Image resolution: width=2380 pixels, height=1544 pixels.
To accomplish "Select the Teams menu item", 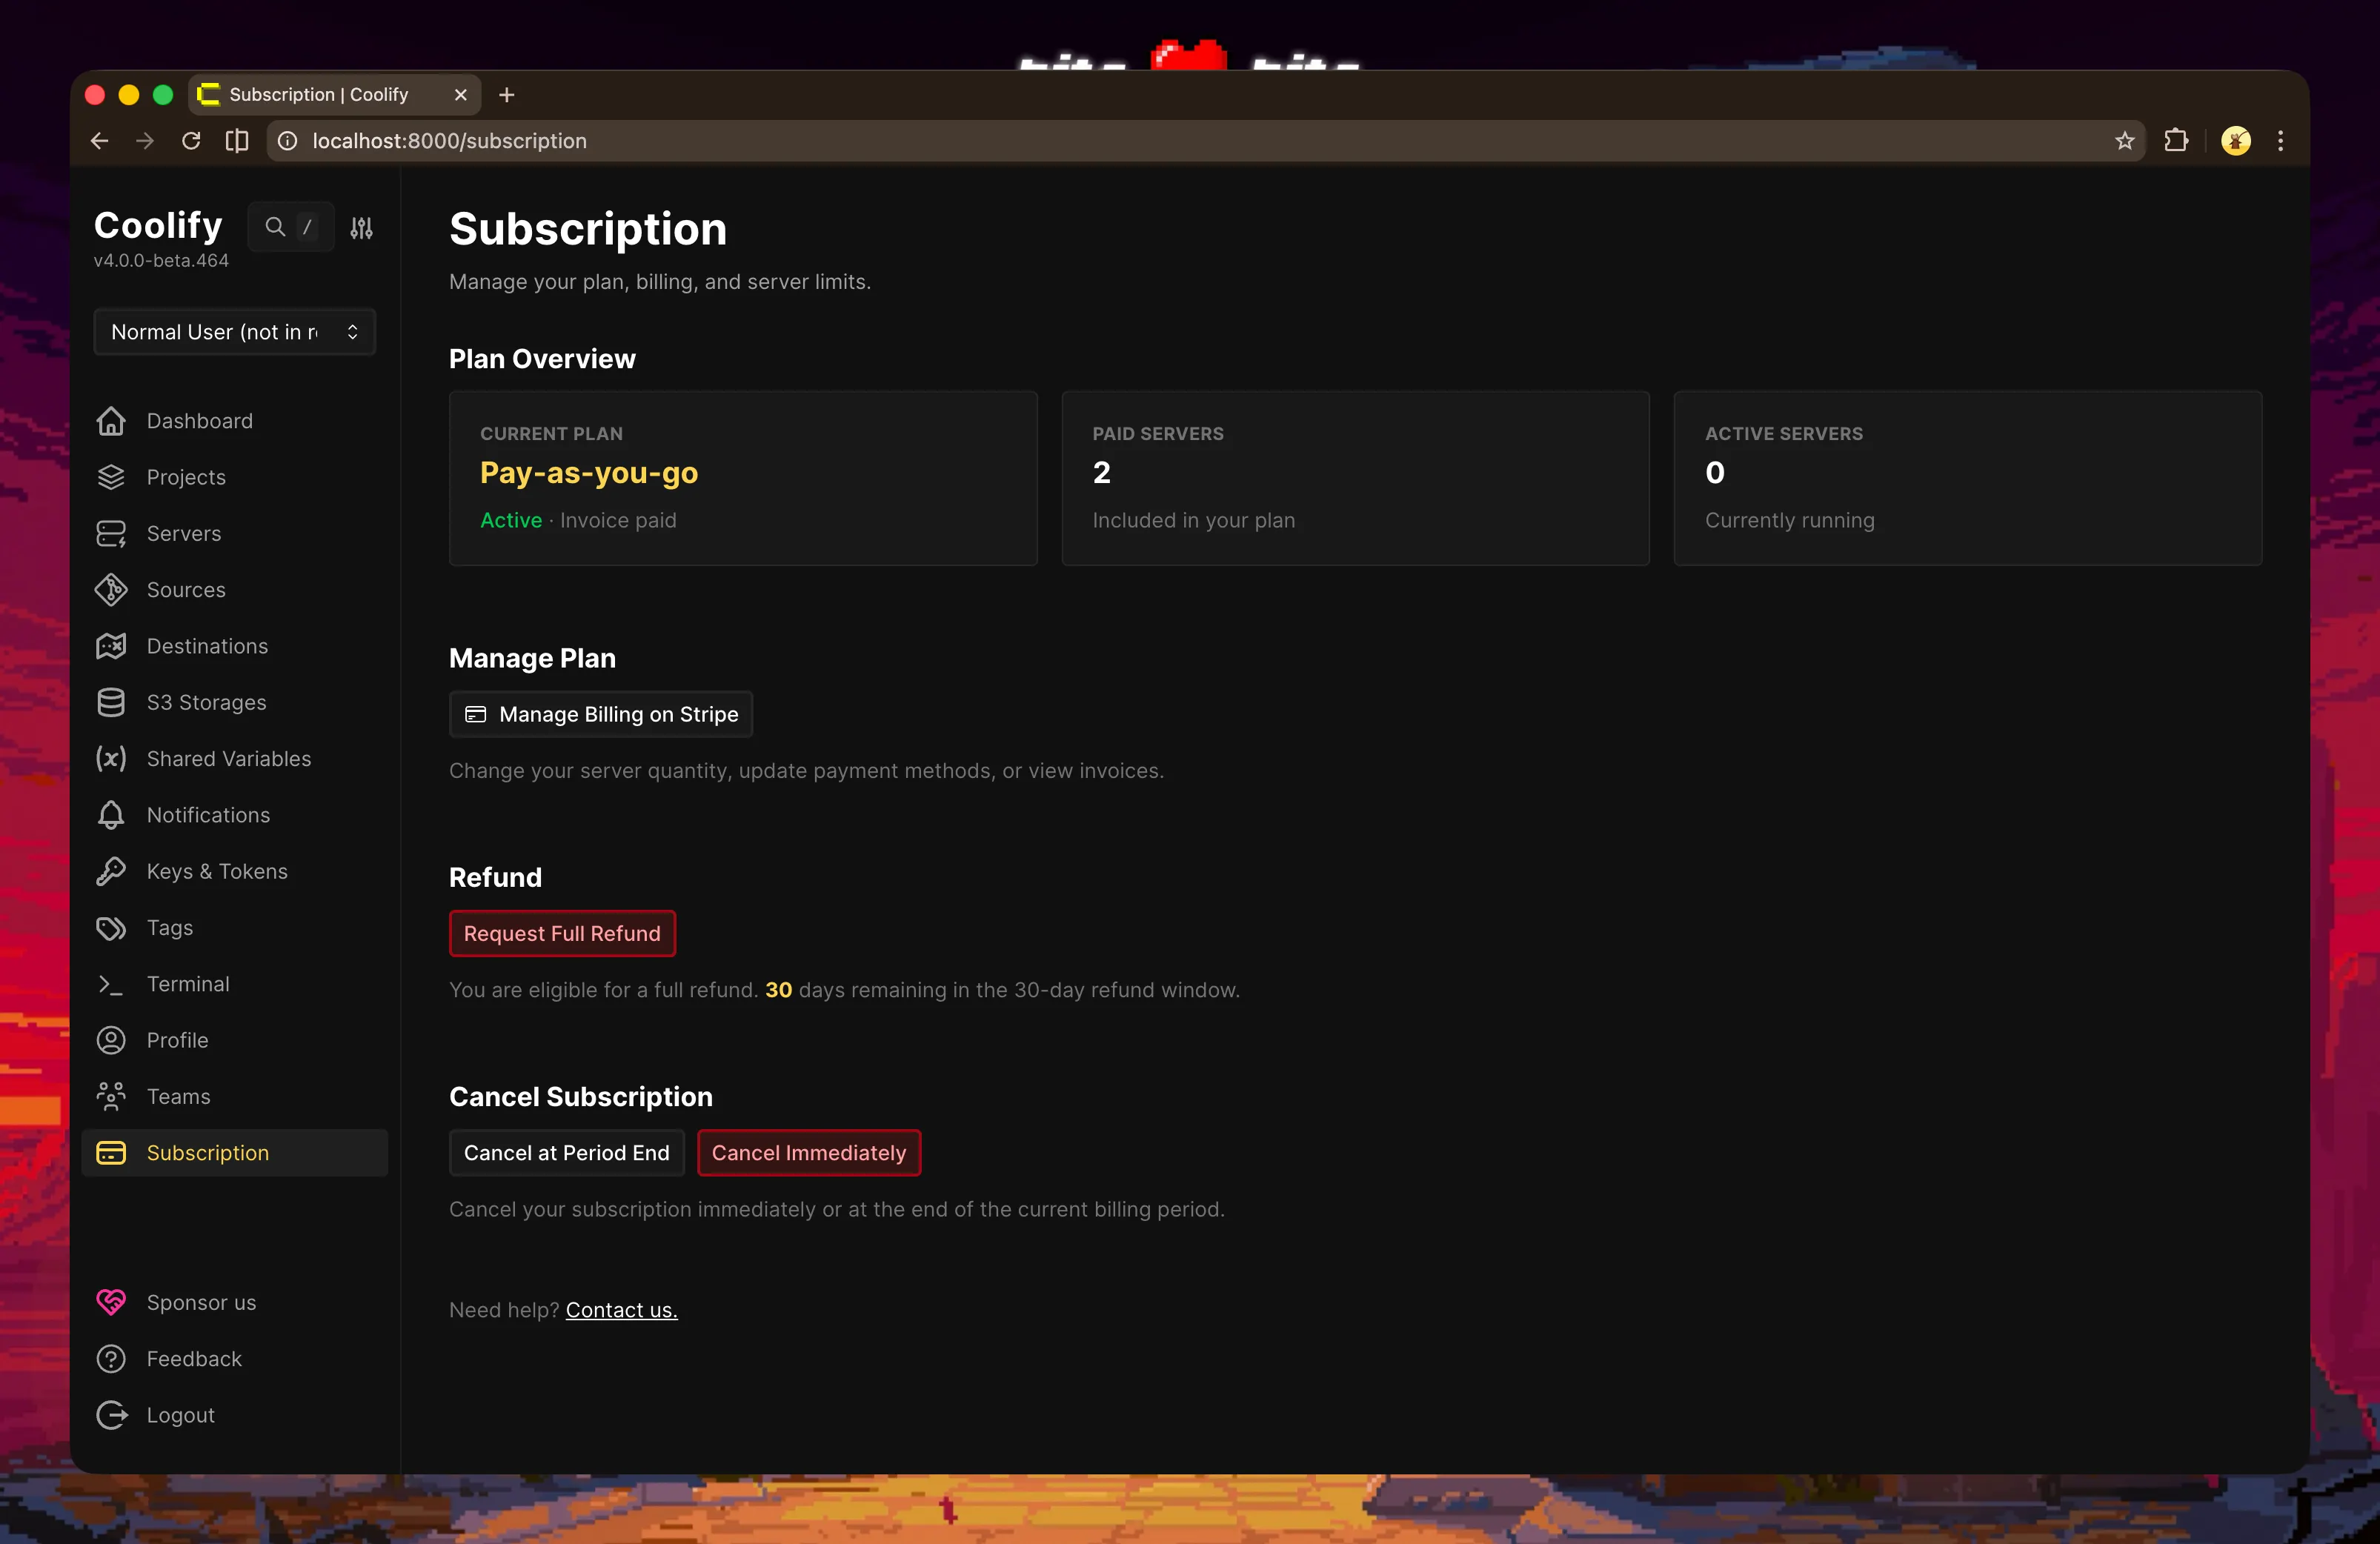I will pos(178,1096).
